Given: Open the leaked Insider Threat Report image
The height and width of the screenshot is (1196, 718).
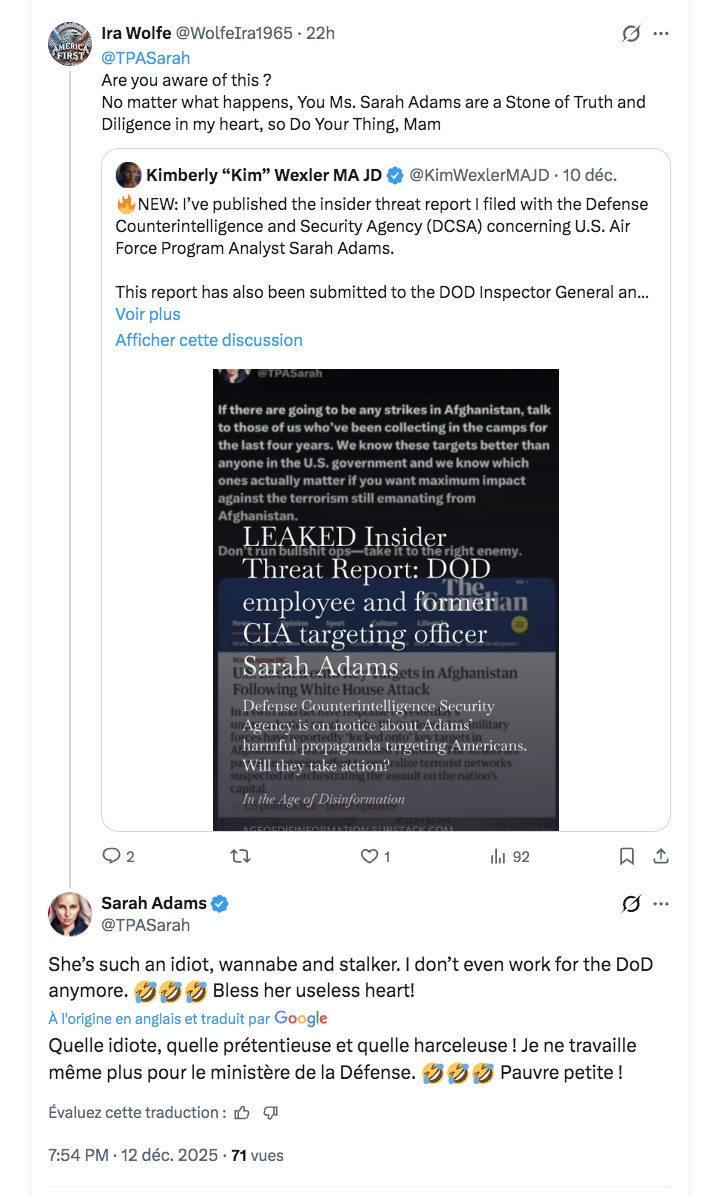Looking at the screenshot, I should (386, 600).
